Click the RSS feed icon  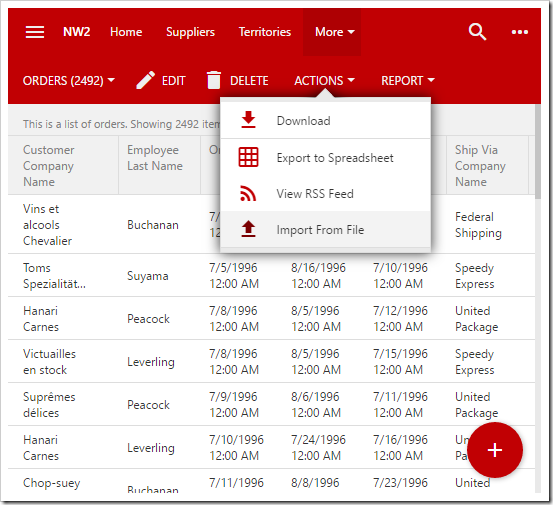(x=248, y=193)
